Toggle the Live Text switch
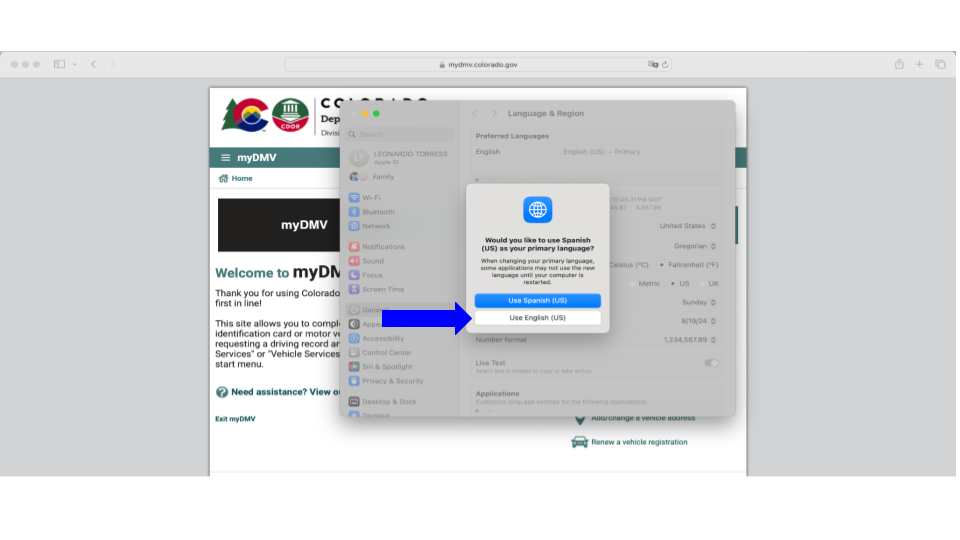Viewport: 960px width, 540px height. point(711,363)
